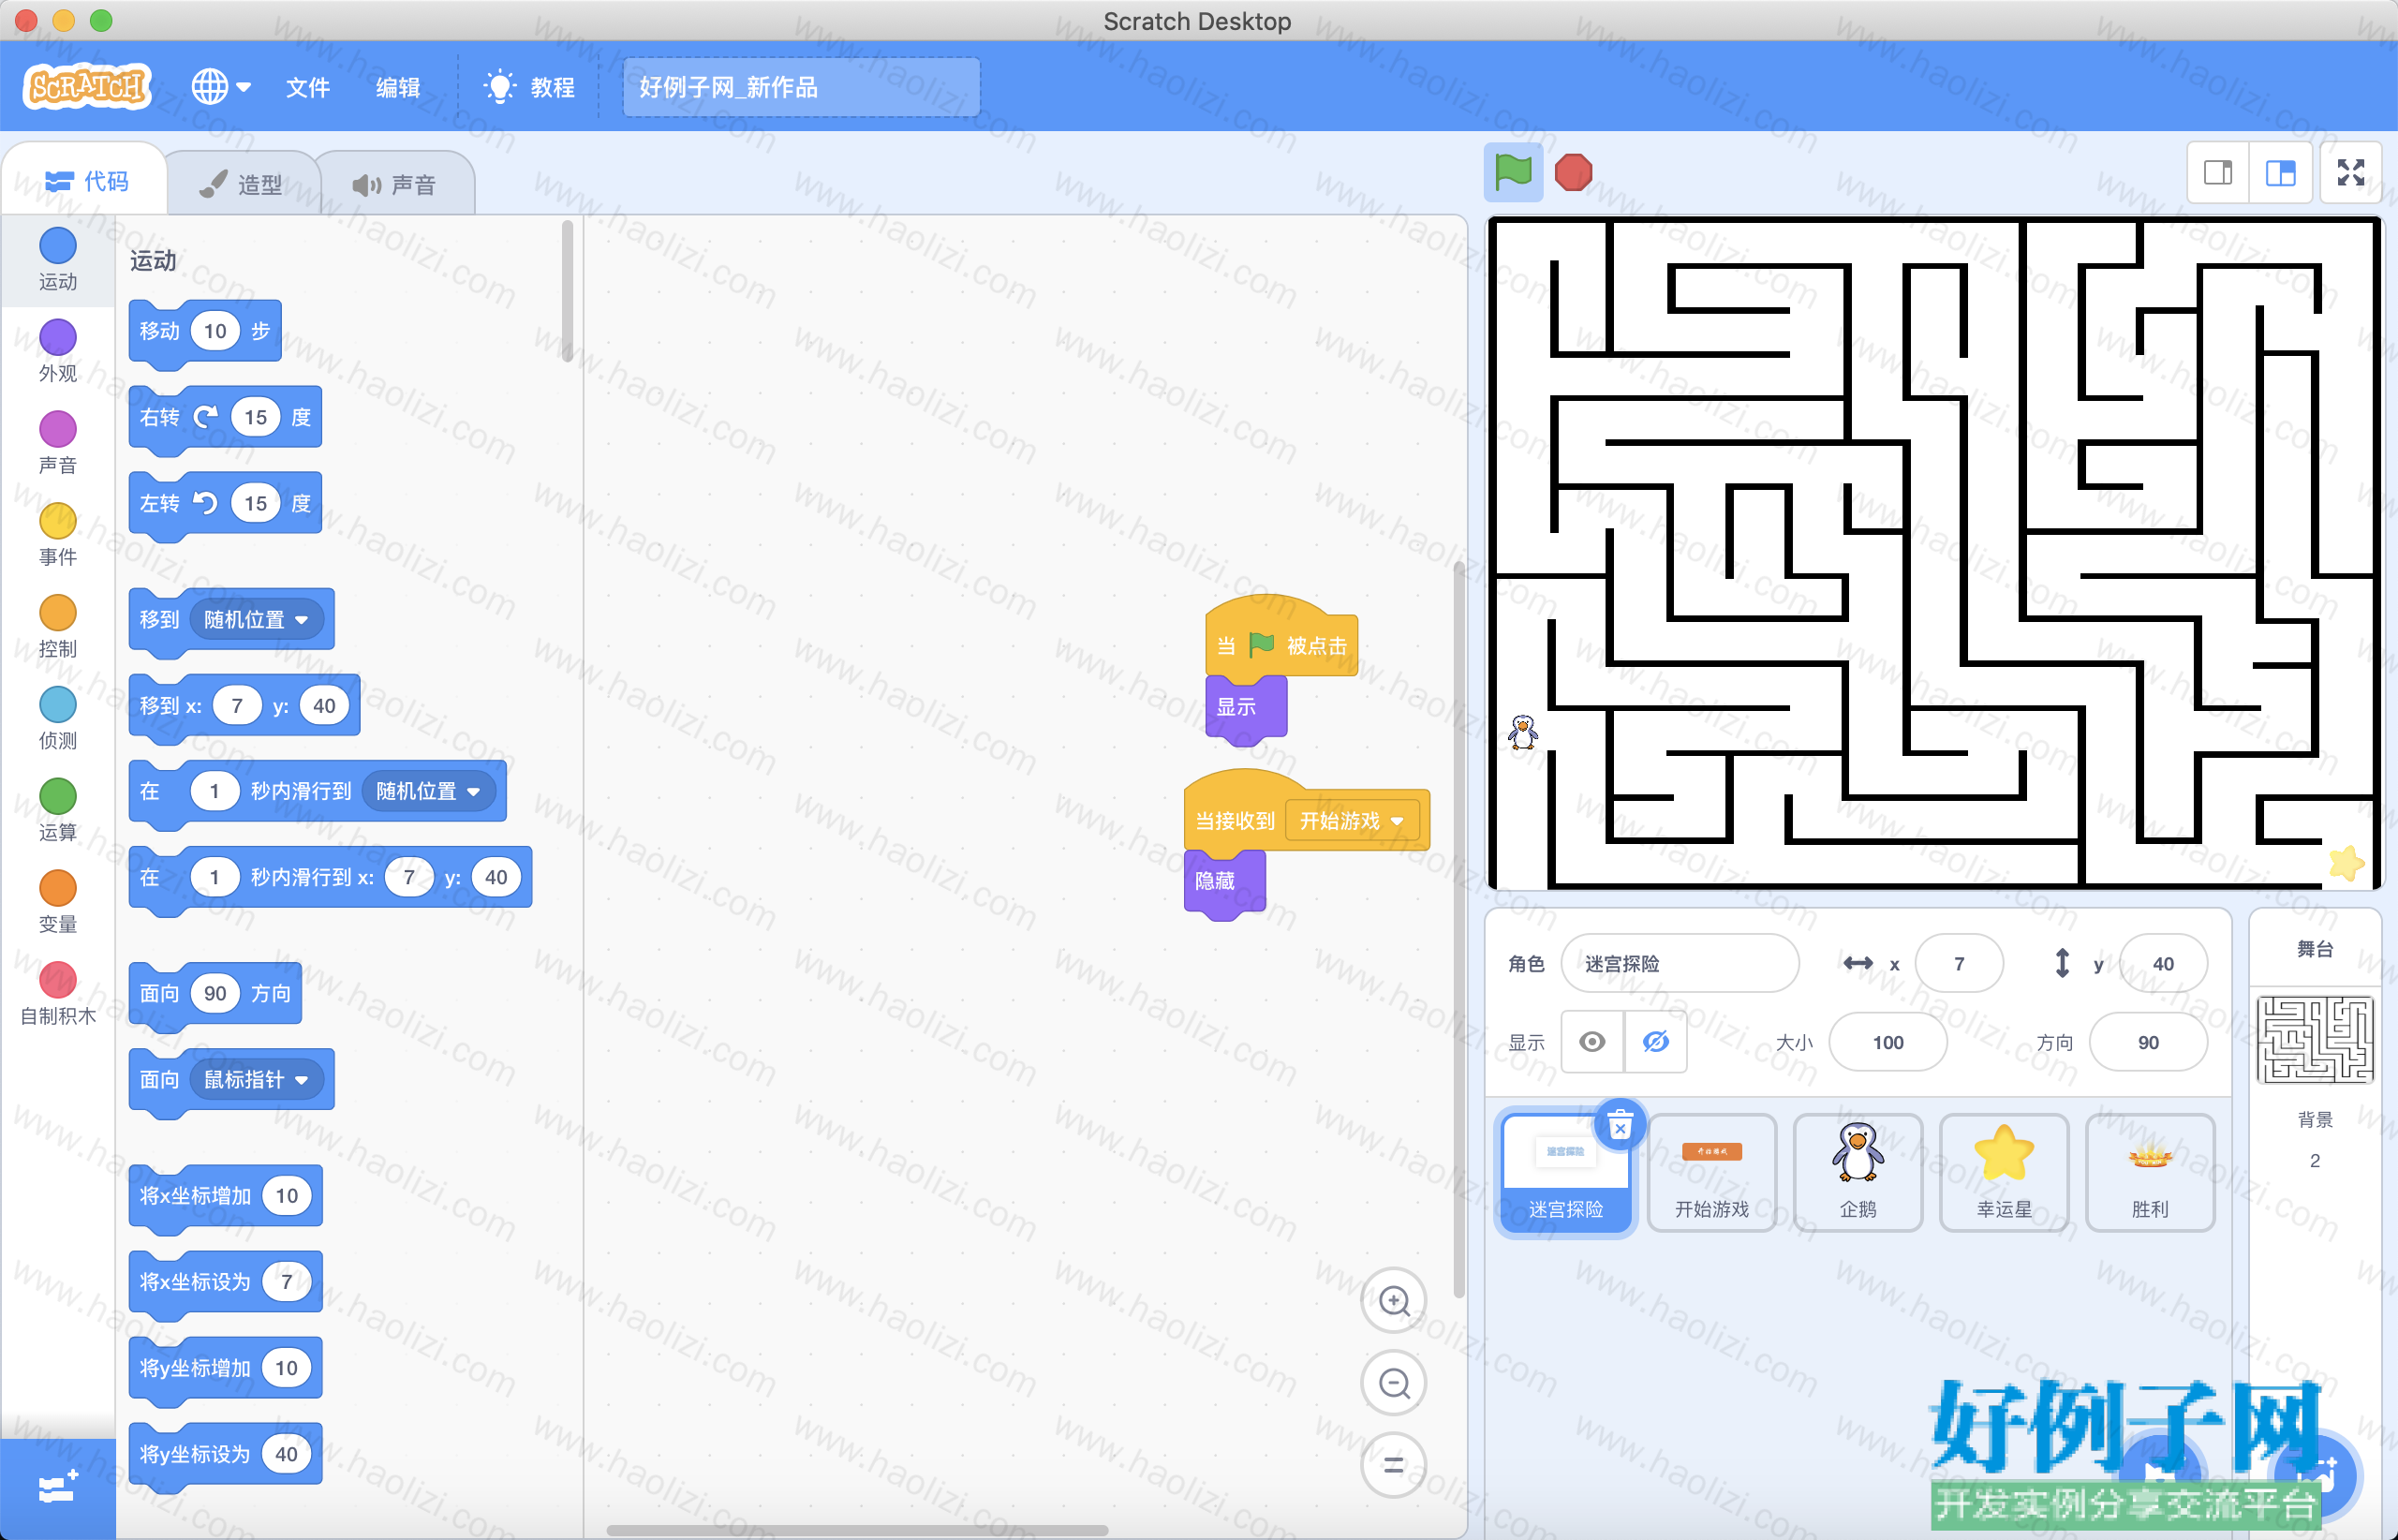2398x1540 pixels.
Task: Show the sprite using eye icon
Action: point(1592,1042)
